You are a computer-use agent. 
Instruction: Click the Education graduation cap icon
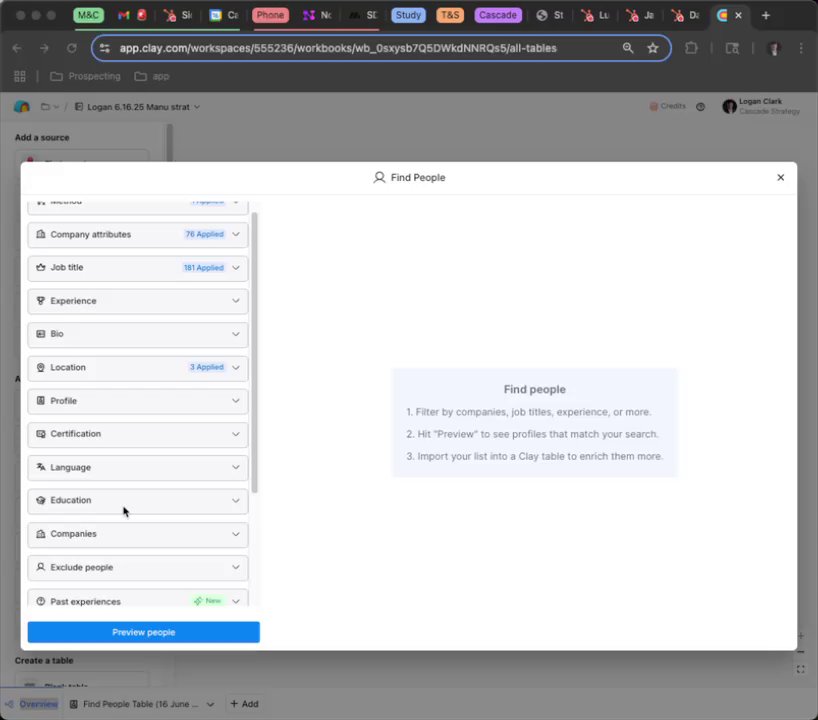[x=41, y=500]
